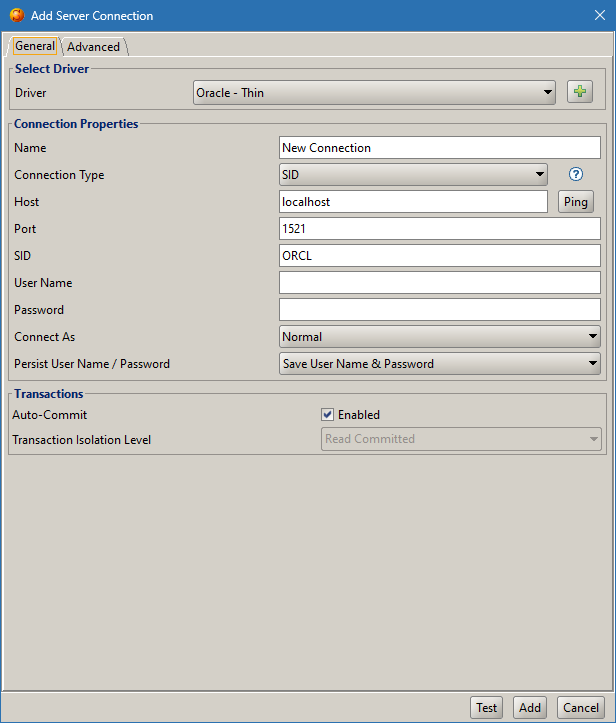Screen dimensions: 616x723
Task: Click the app icon in title bar
Action: click(x=17, y=16)
